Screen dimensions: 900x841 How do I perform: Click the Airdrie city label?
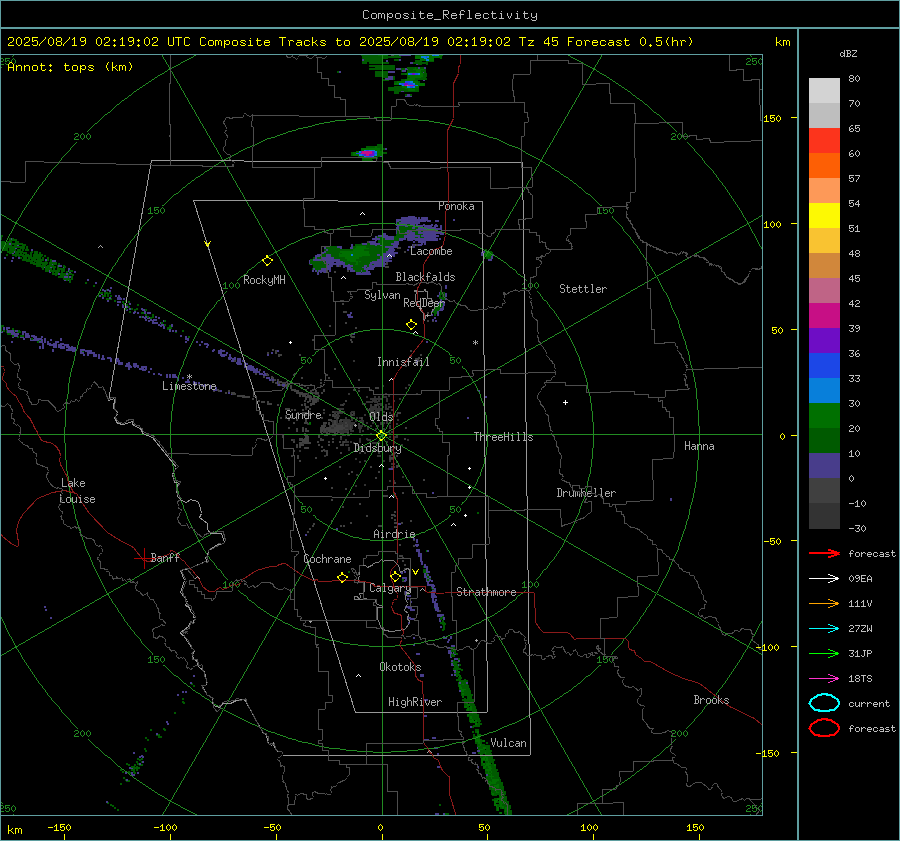pos(394,534)
